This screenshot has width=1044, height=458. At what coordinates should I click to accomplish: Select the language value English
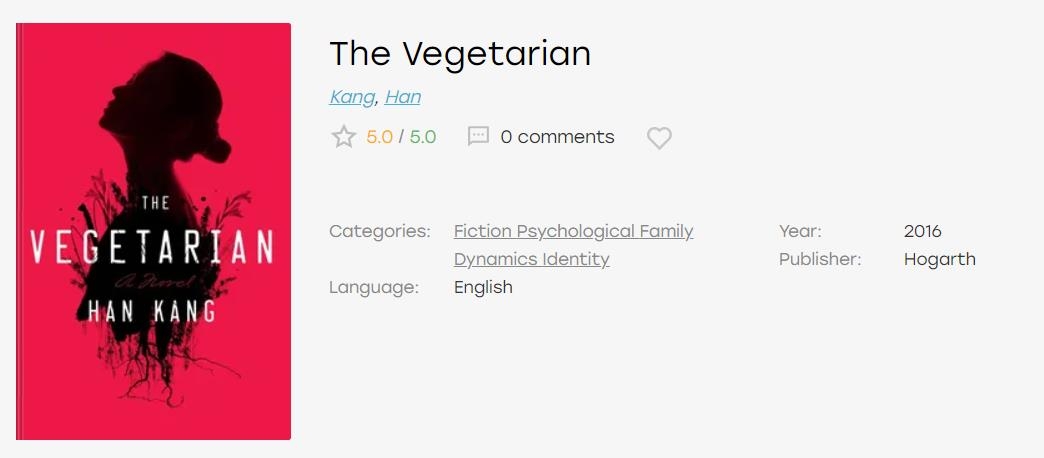tap(483, 288)
